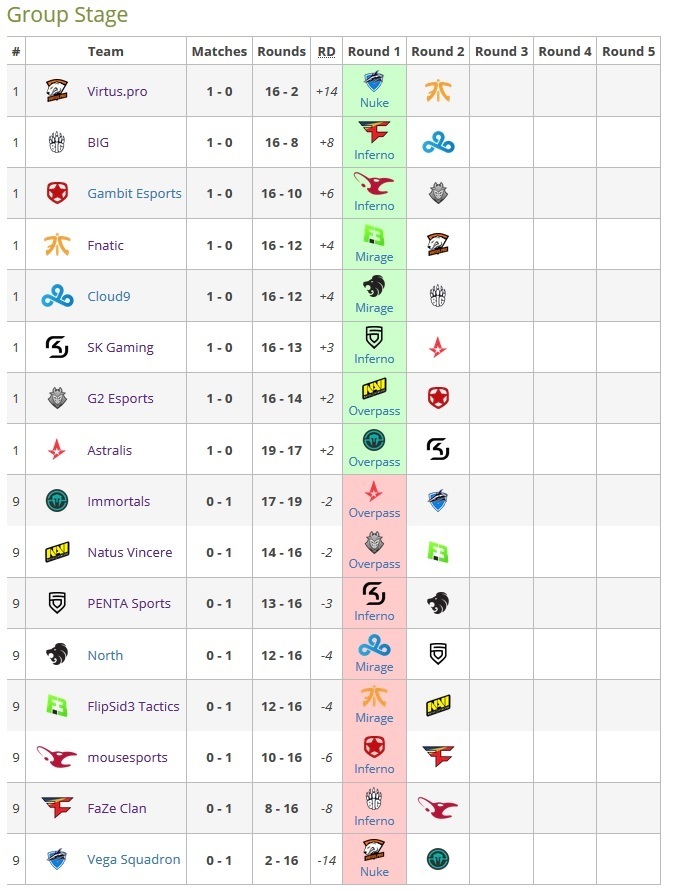Click Overpass map link in Astralis Round 1 cell

pyautogui.click(x=374, y=462)
